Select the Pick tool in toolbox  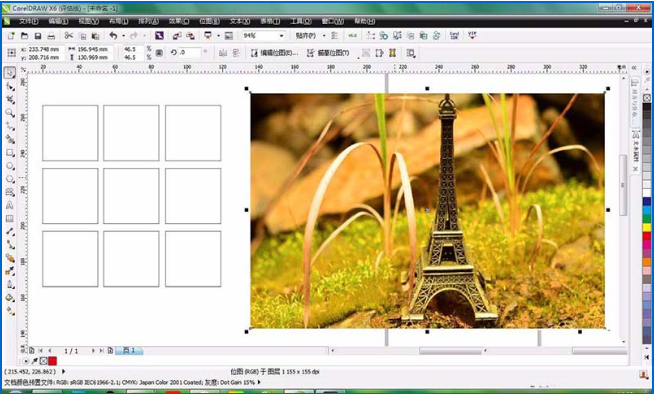click(10, 73)
